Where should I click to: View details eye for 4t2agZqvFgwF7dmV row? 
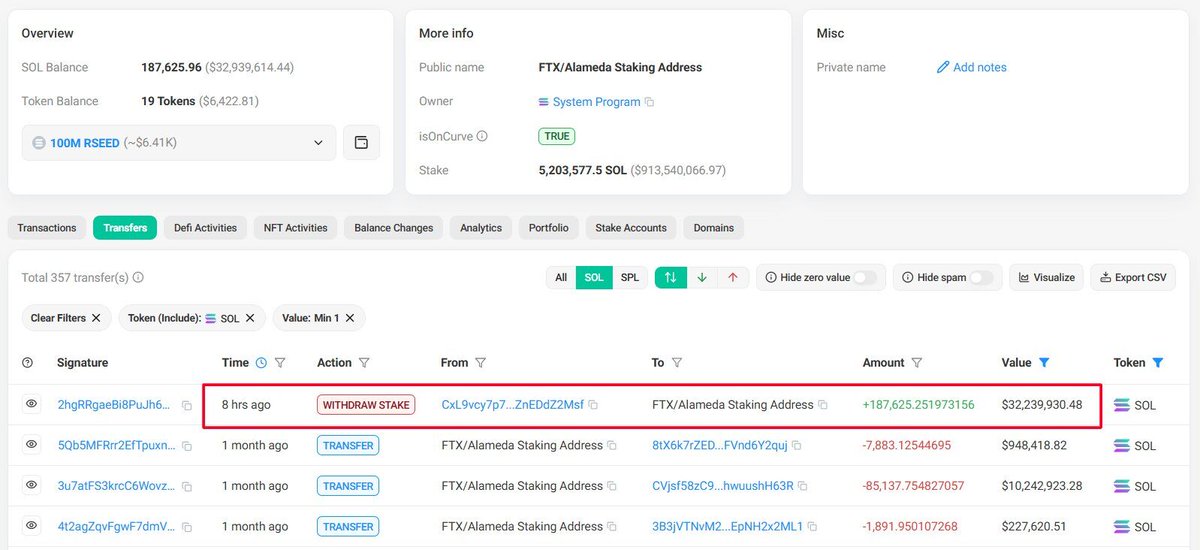point(31,525)
